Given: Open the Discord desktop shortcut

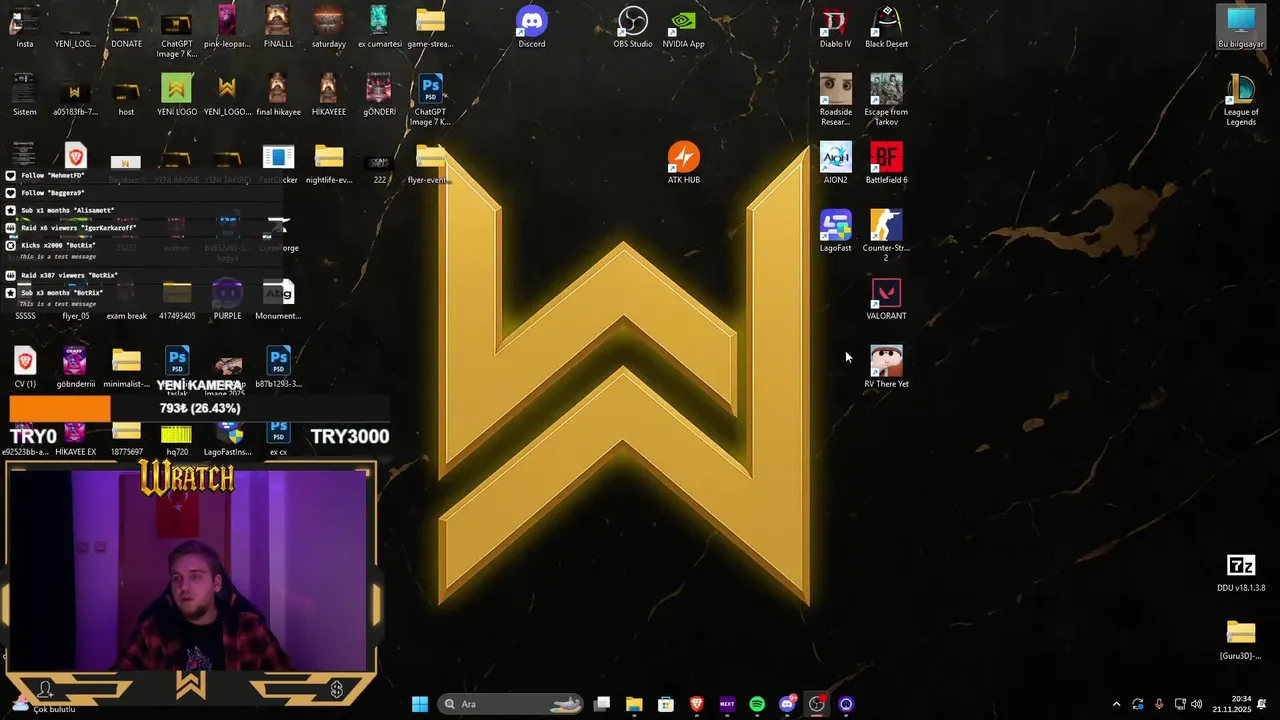Looking at the screenshot, I should pyautogui.click(x=532, y=27).
